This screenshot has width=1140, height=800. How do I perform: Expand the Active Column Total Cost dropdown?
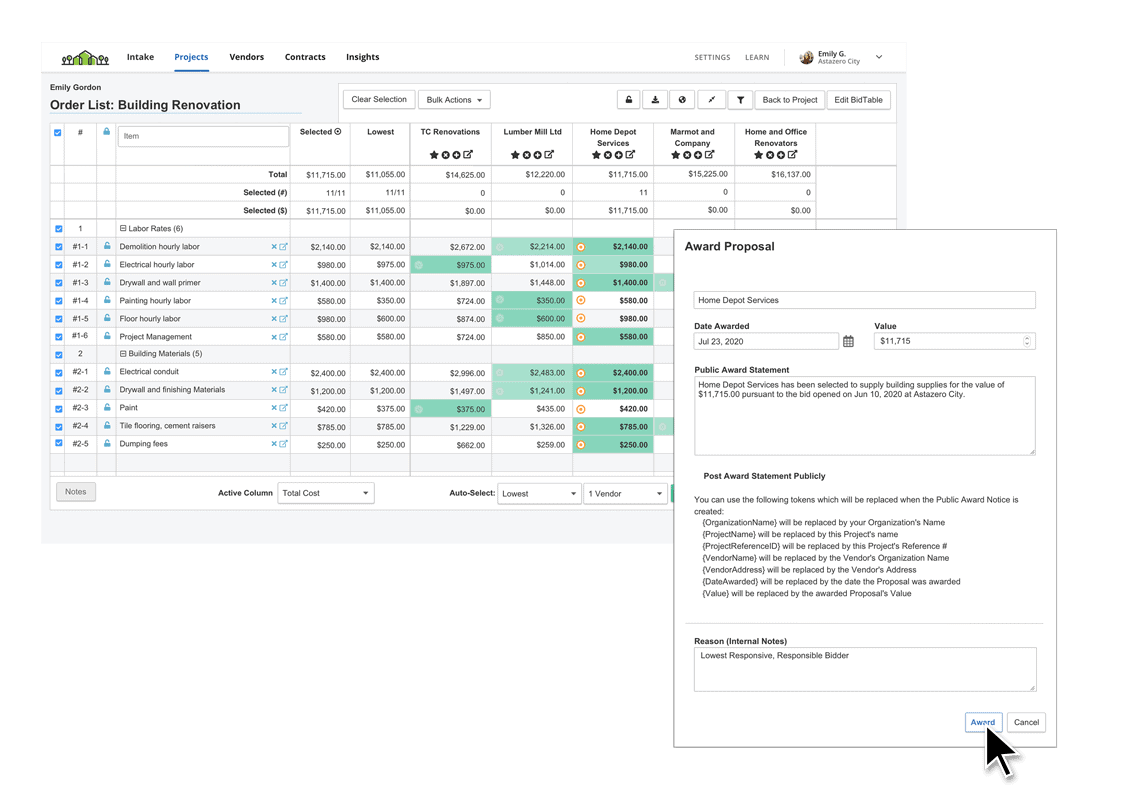tap(326, 493)
